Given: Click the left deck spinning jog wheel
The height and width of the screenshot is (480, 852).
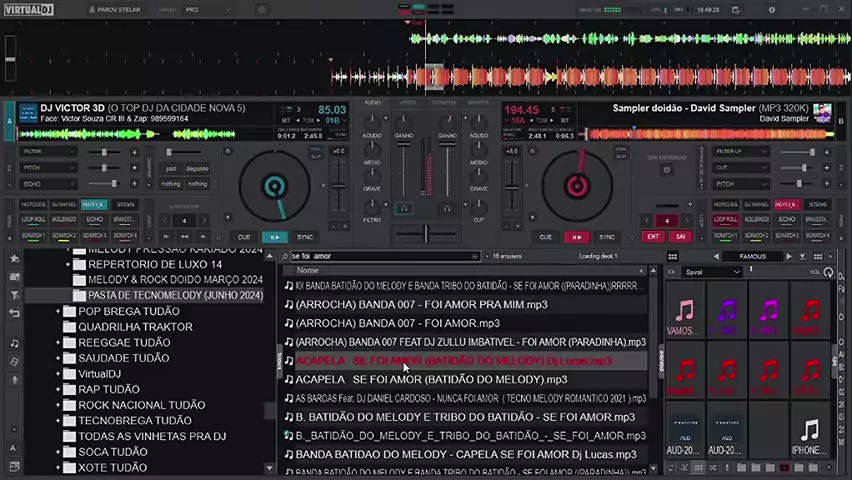Looking at the screenshot, I should [274, 186].
